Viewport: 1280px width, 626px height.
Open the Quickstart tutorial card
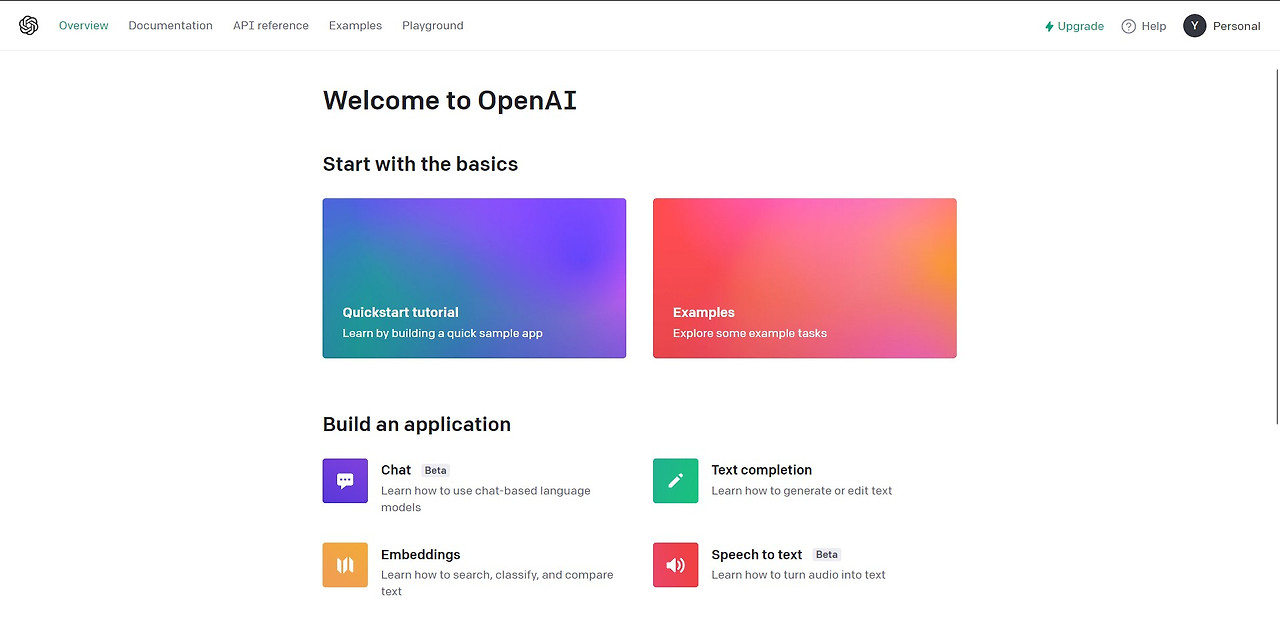click(x=474, y=278)
